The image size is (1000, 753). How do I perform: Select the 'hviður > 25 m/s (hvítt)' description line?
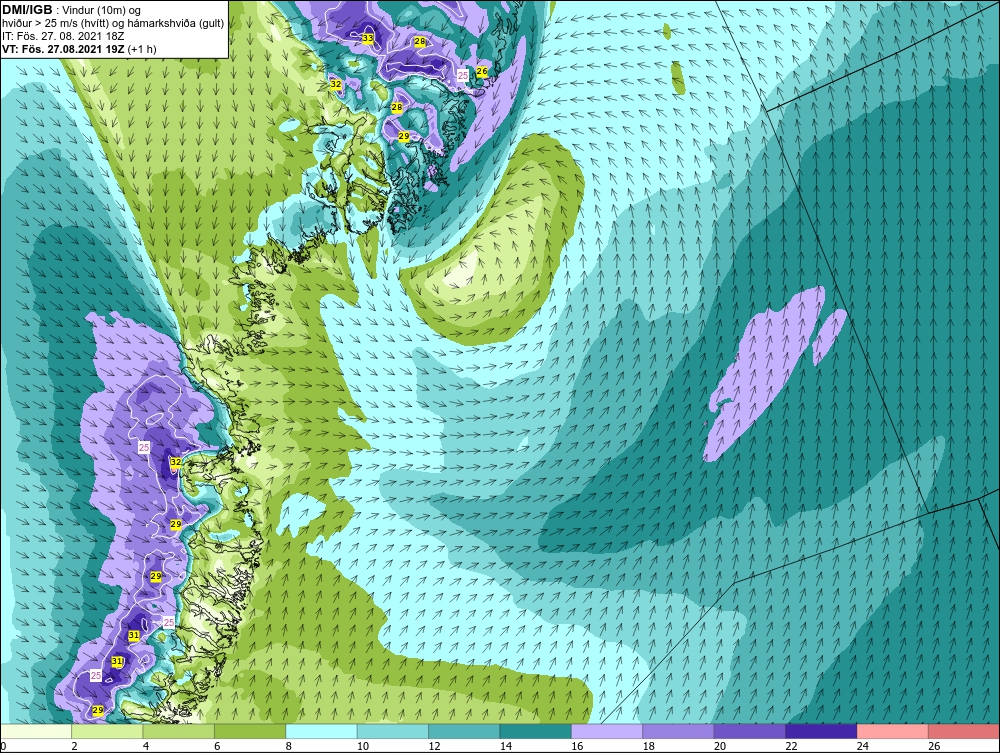pos(113,23)
